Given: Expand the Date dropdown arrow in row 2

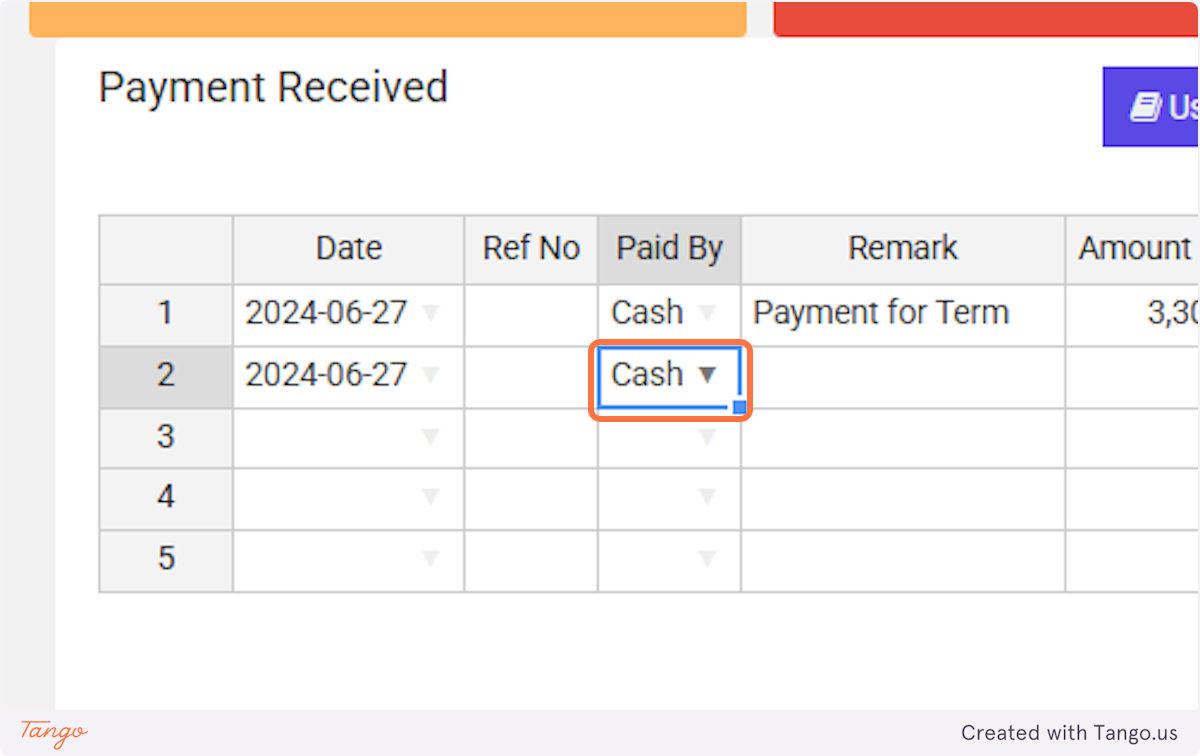Looking at the screenshot, I should (x=431, y=375).
